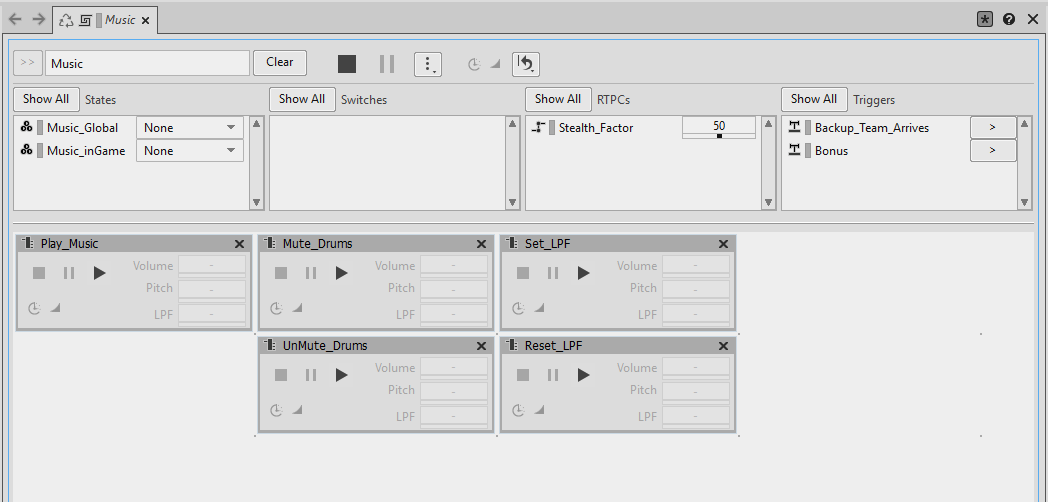The image size is (1048, 502).
Task: Click the Music session name field
Action: click(x=147, y=63)
